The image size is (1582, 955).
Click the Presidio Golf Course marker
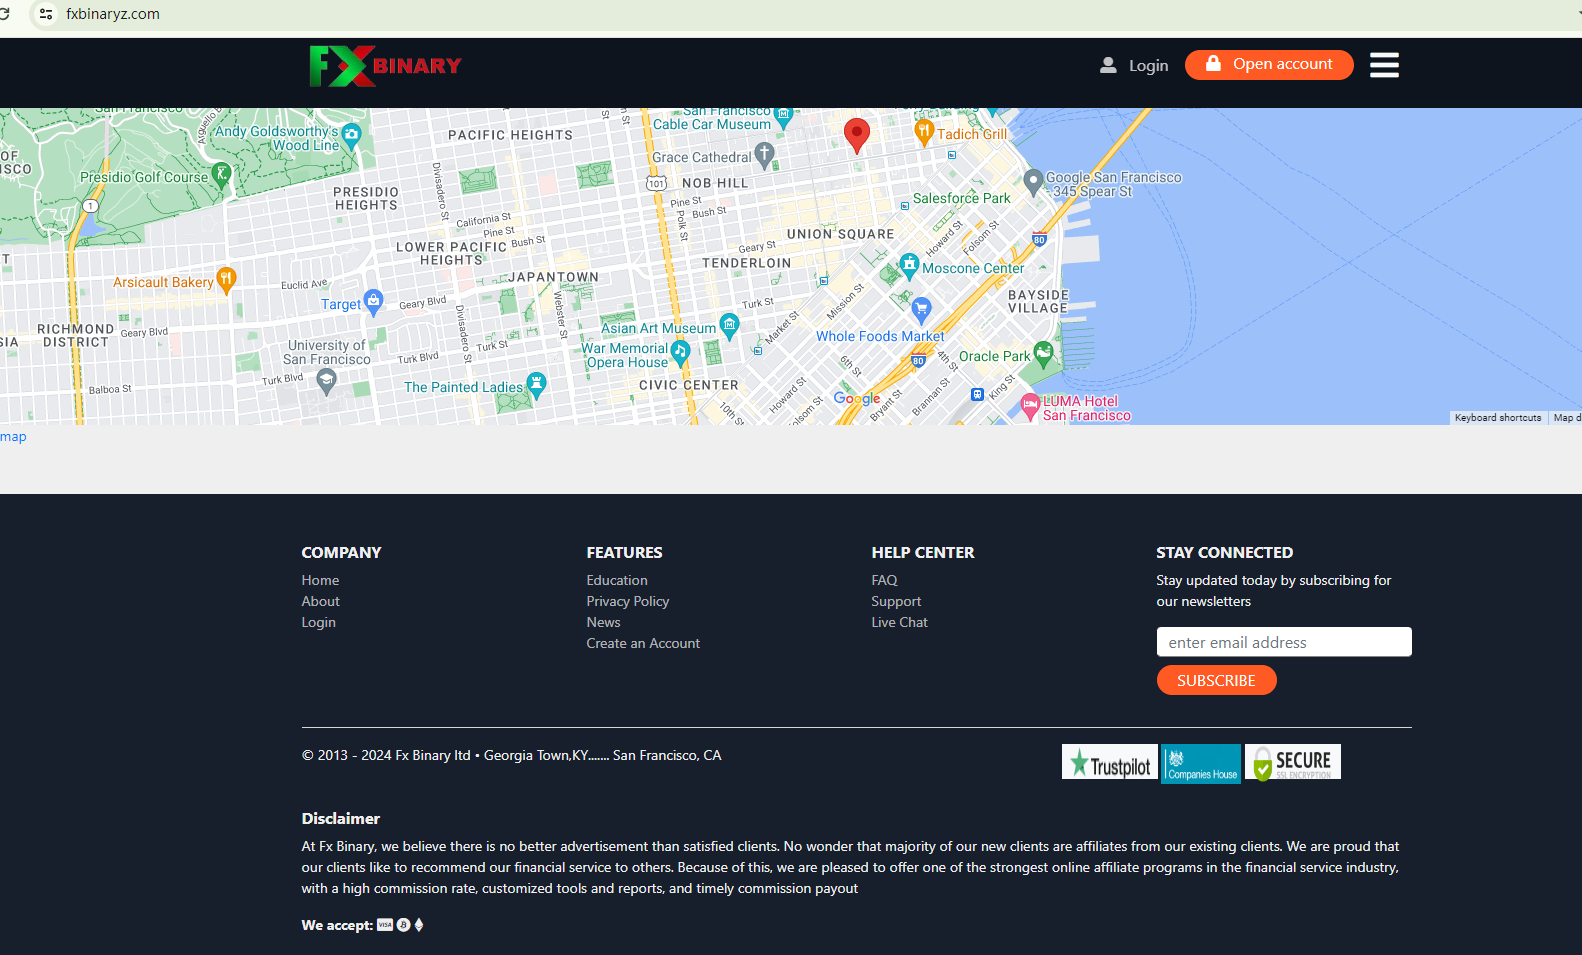tap(222, 175)
